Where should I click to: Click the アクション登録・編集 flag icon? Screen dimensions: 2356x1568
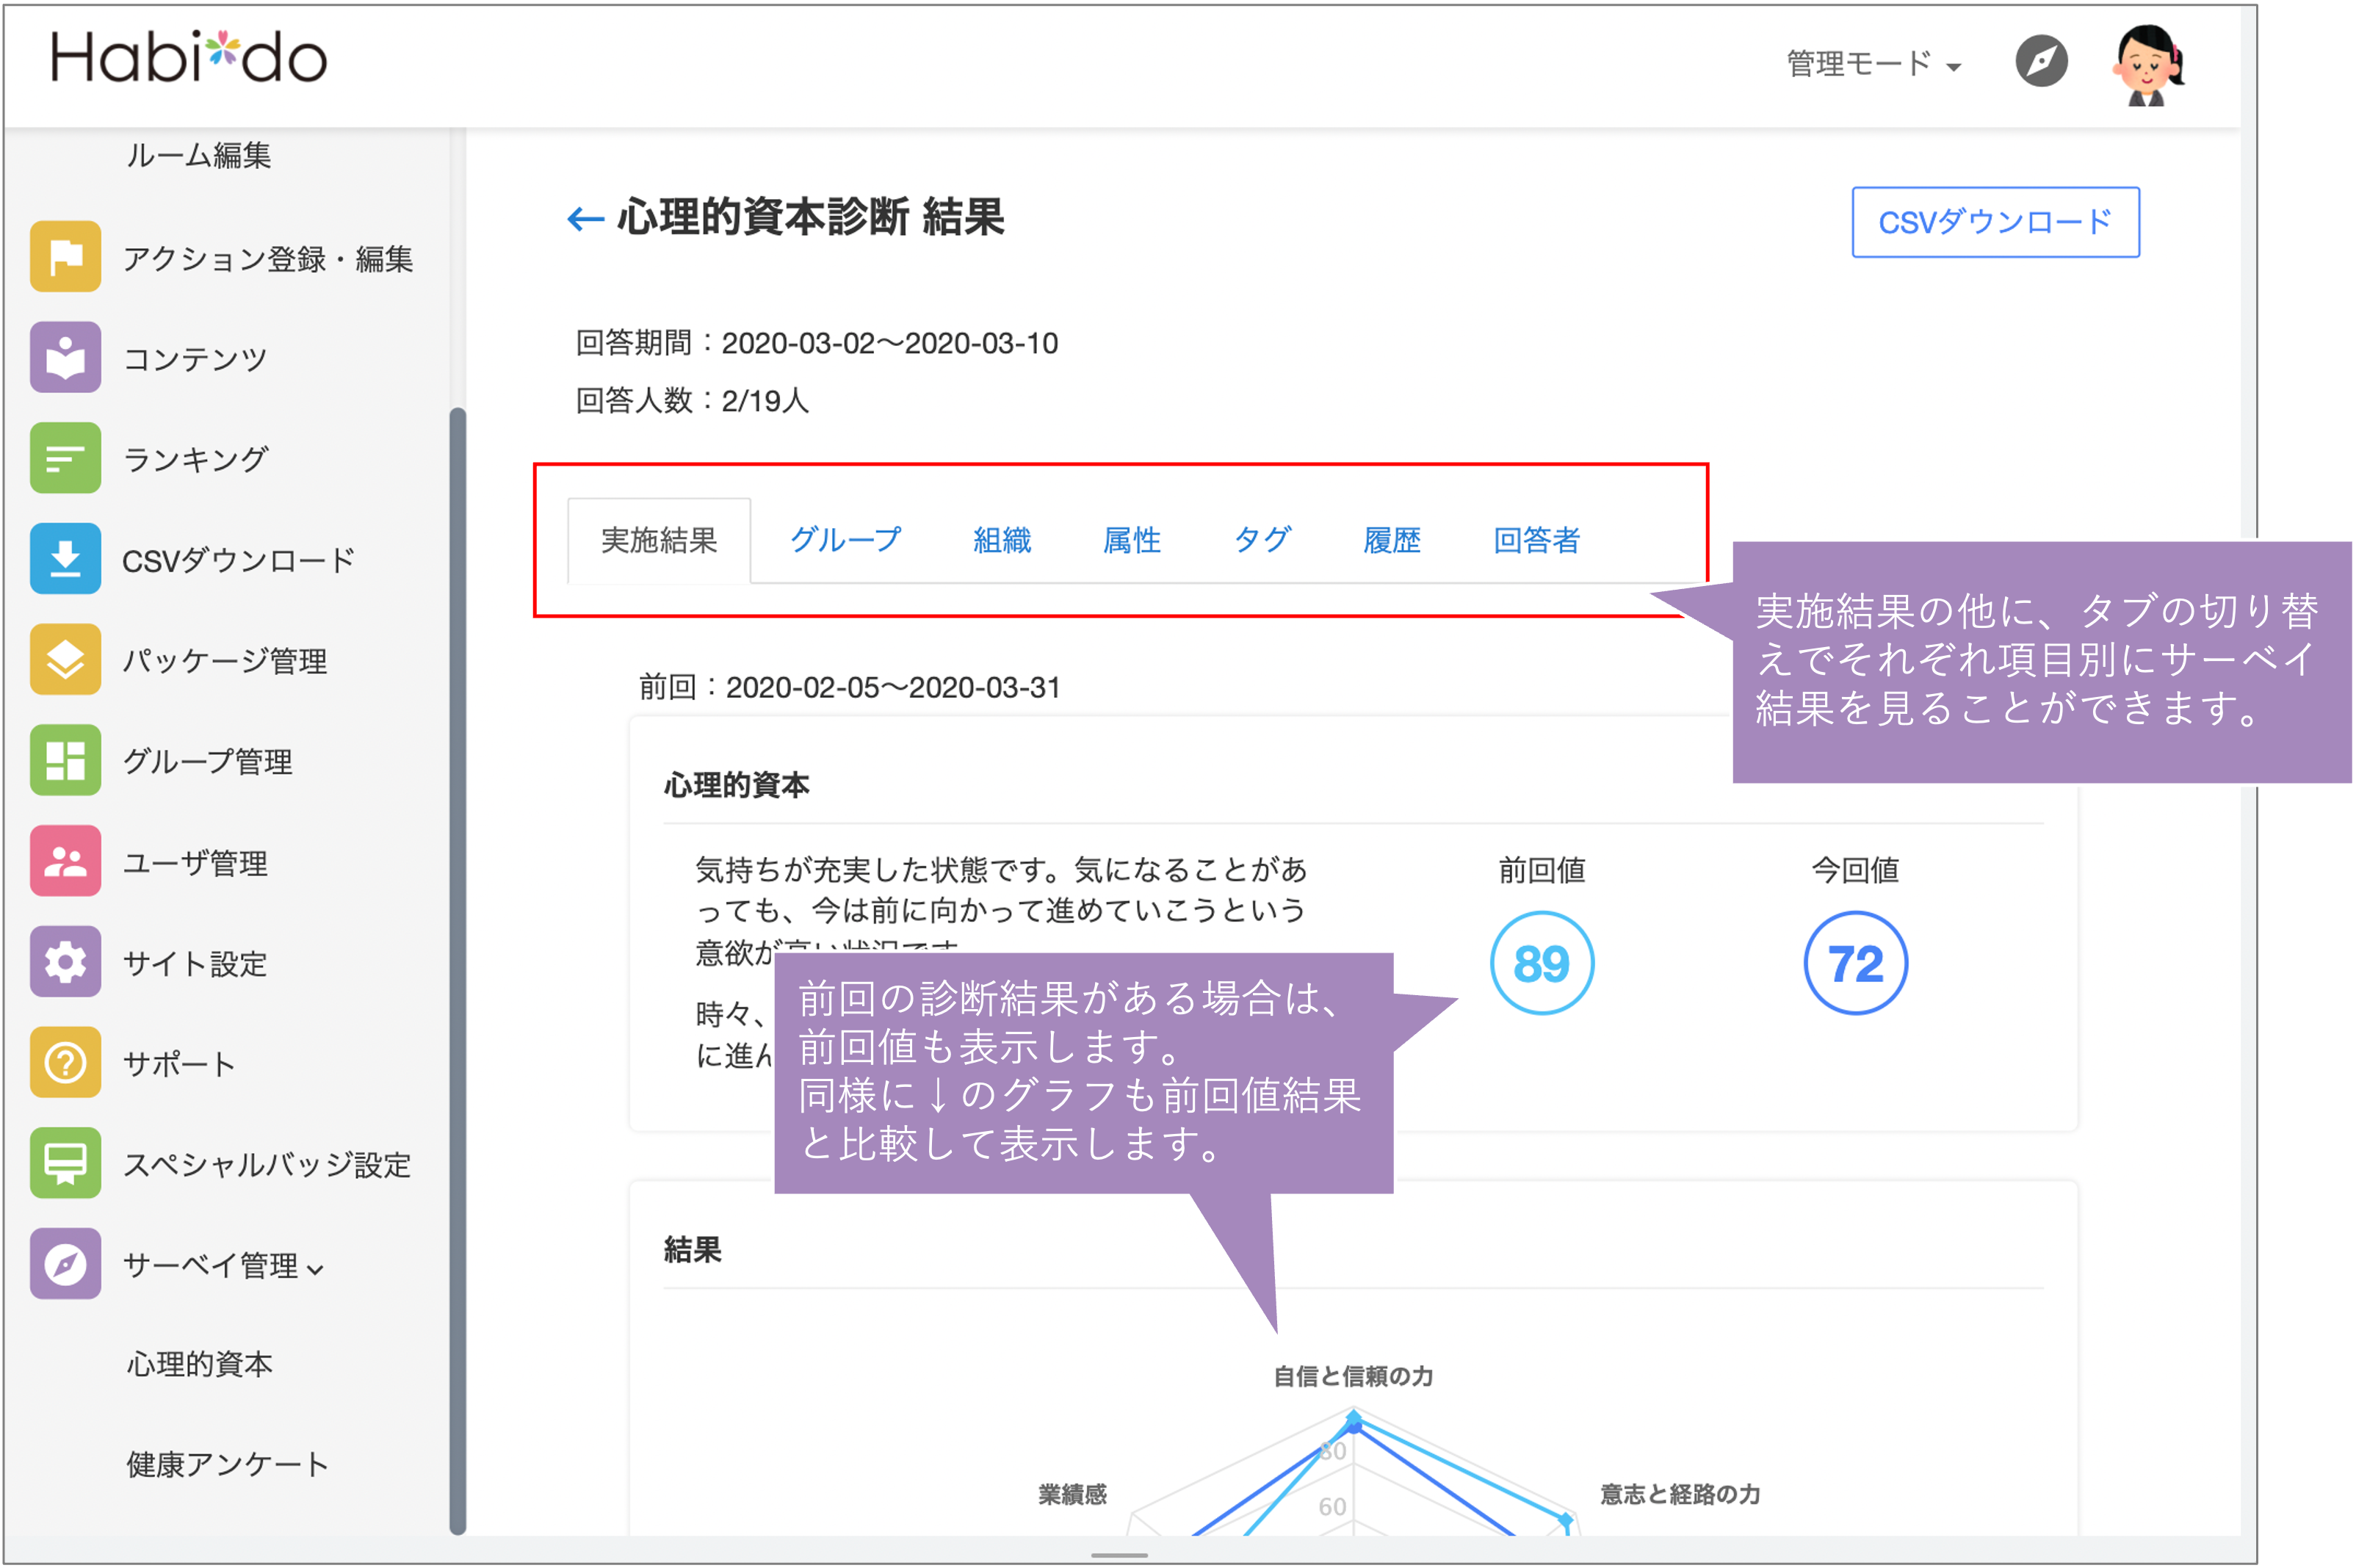65,257
